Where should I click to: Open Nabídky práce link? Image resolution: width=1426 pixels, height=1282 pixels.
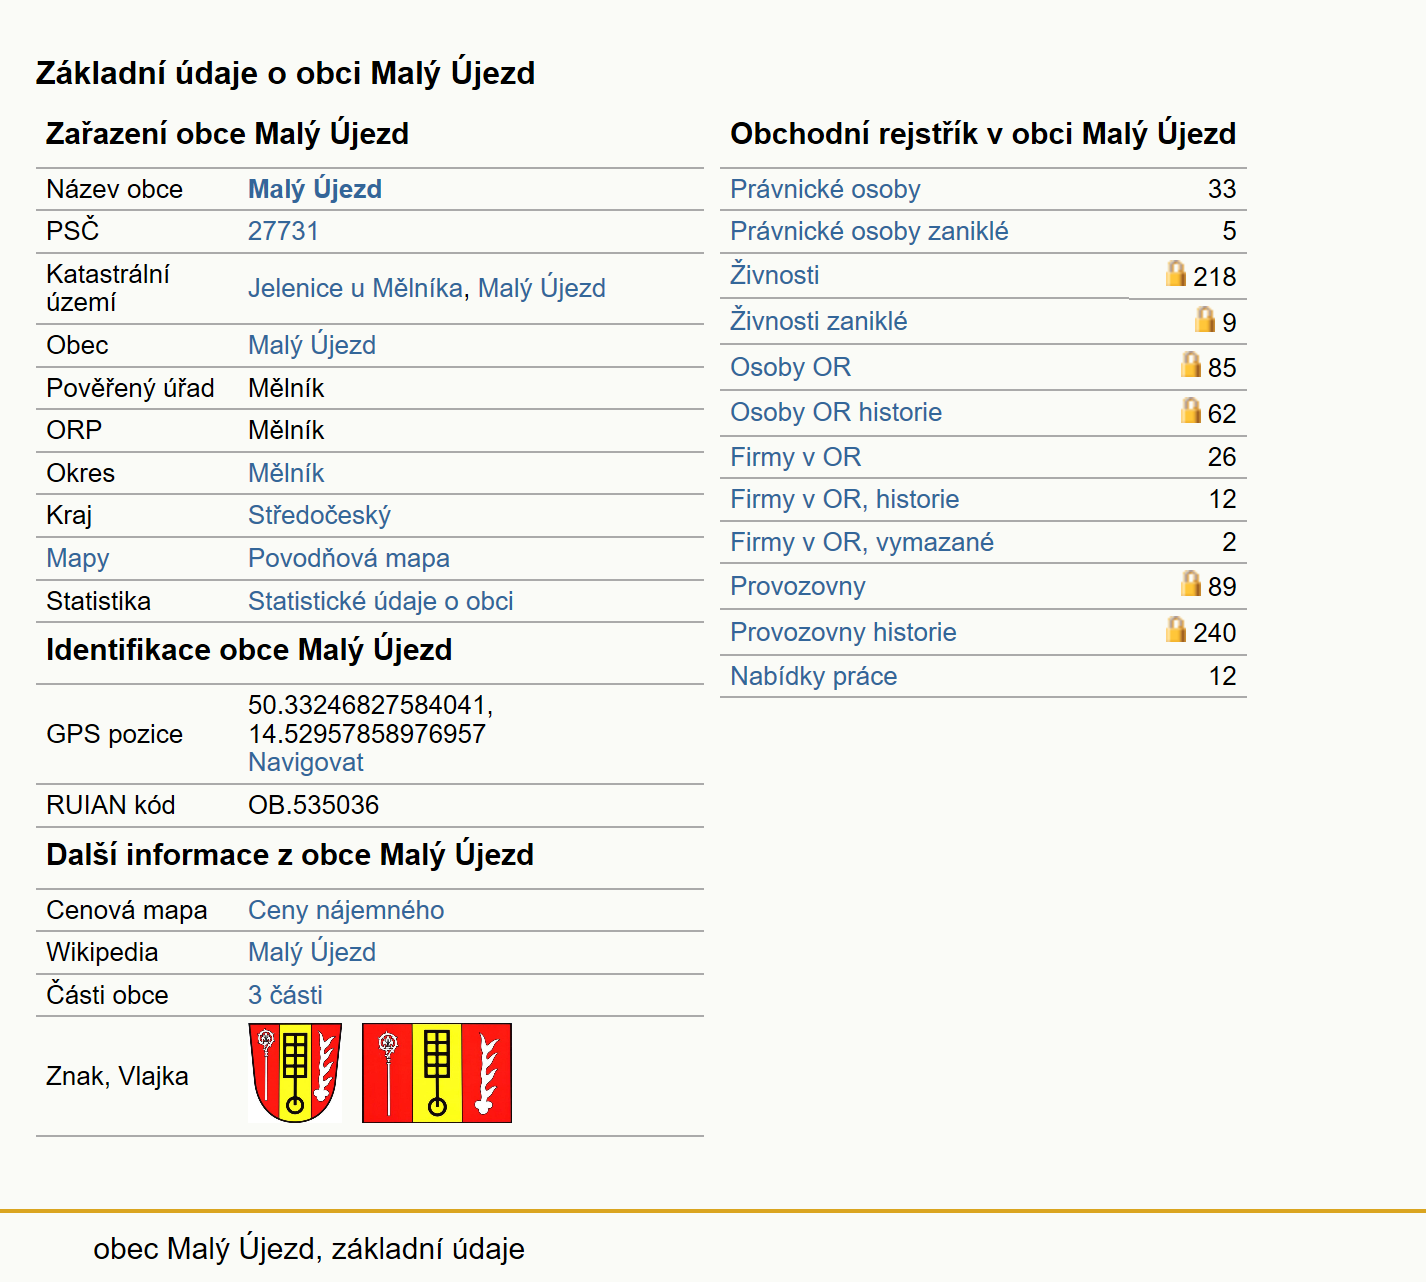tap(814, 676)
